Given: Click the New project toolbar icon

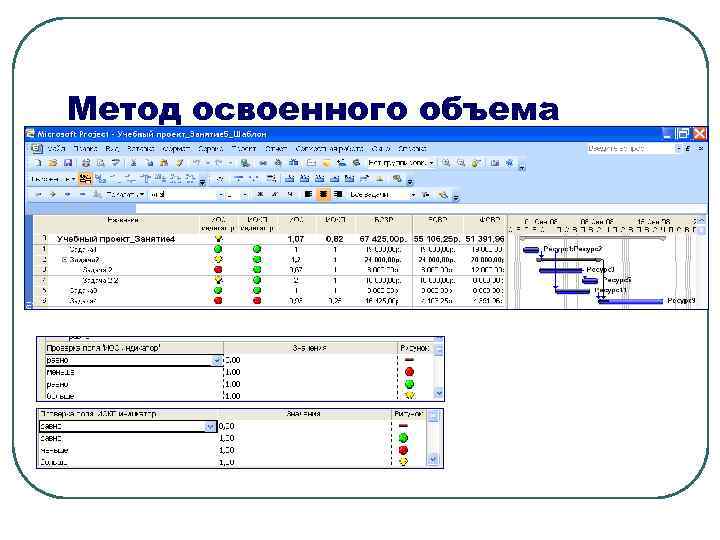Looking at the screenshot, I should click(x=38, y=163).
